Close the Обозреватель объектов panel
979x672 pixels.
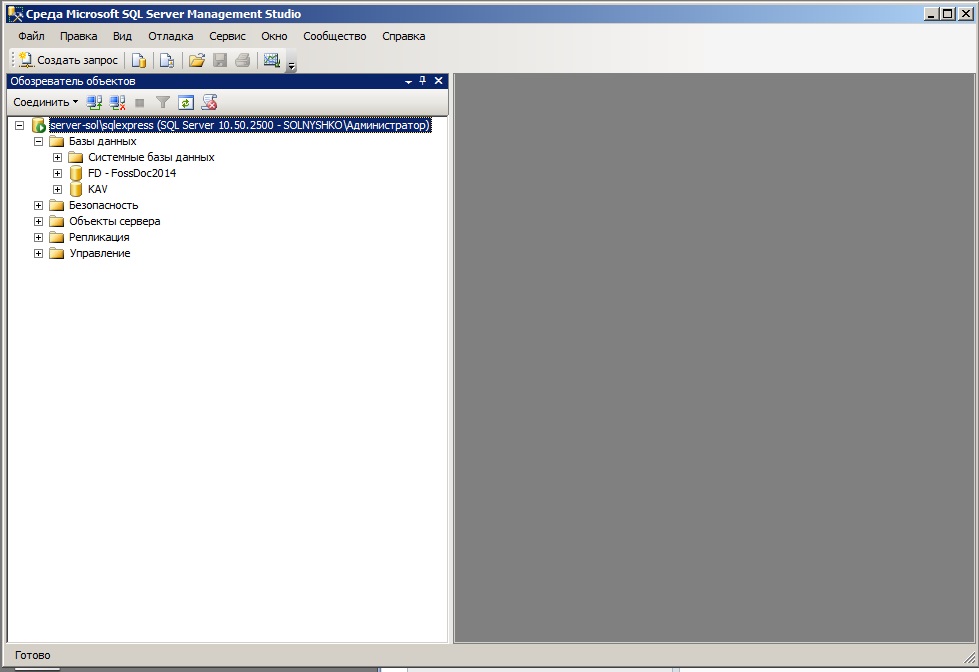438,81
